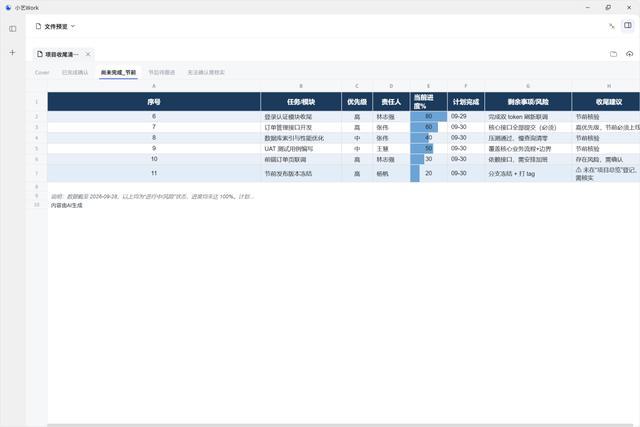Open the folder icon at top right

tap(613, 54)
